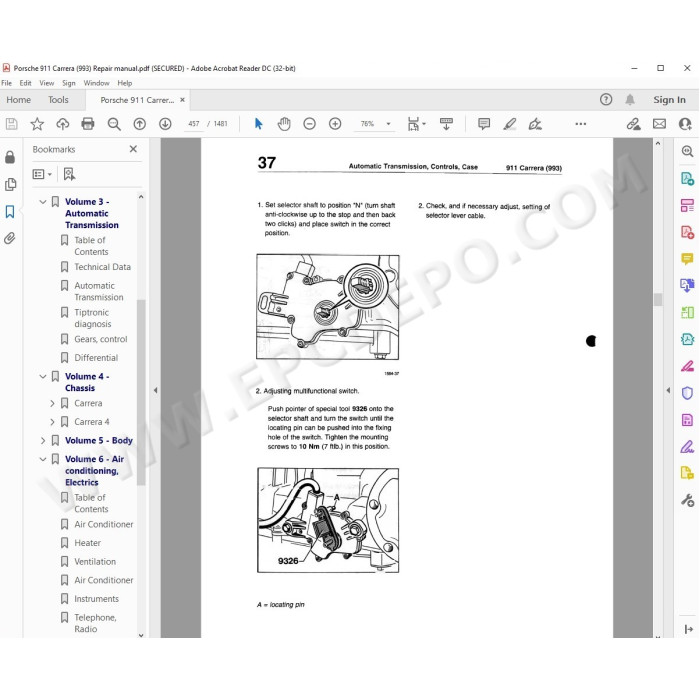Open the File menu
The width and height of the screenshot is (700, 700).
click(7, 83)
